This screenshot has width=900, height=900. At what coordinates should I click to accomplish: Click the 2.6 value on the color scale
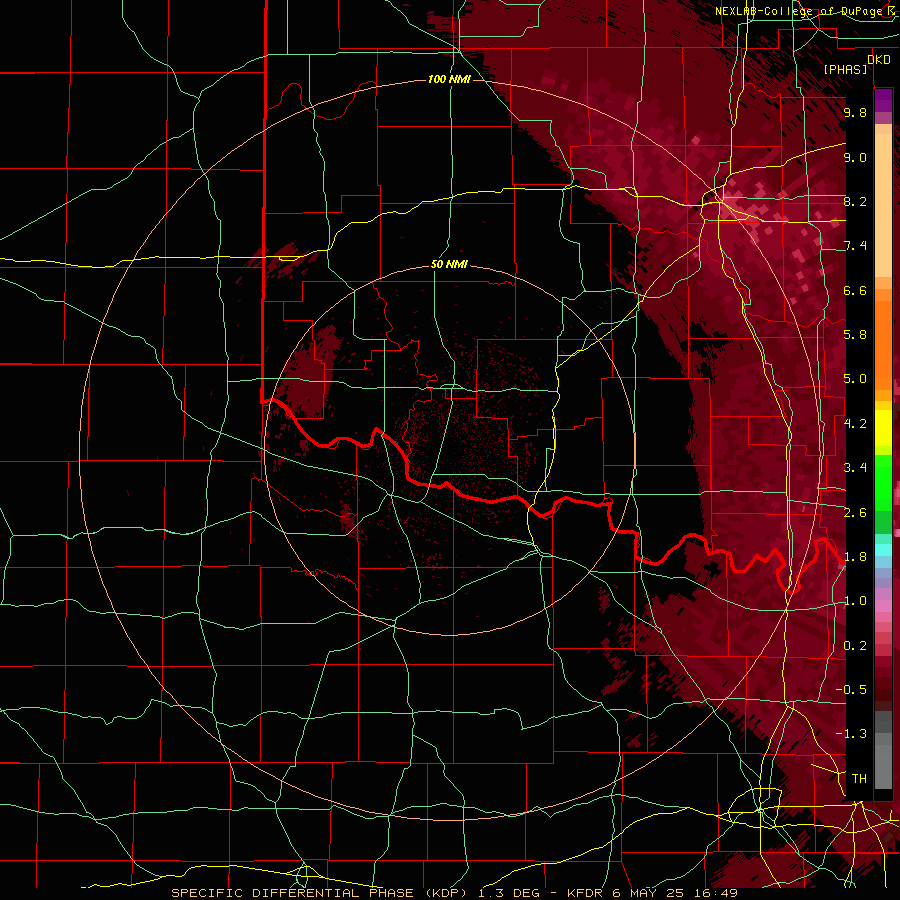point(855,513)
